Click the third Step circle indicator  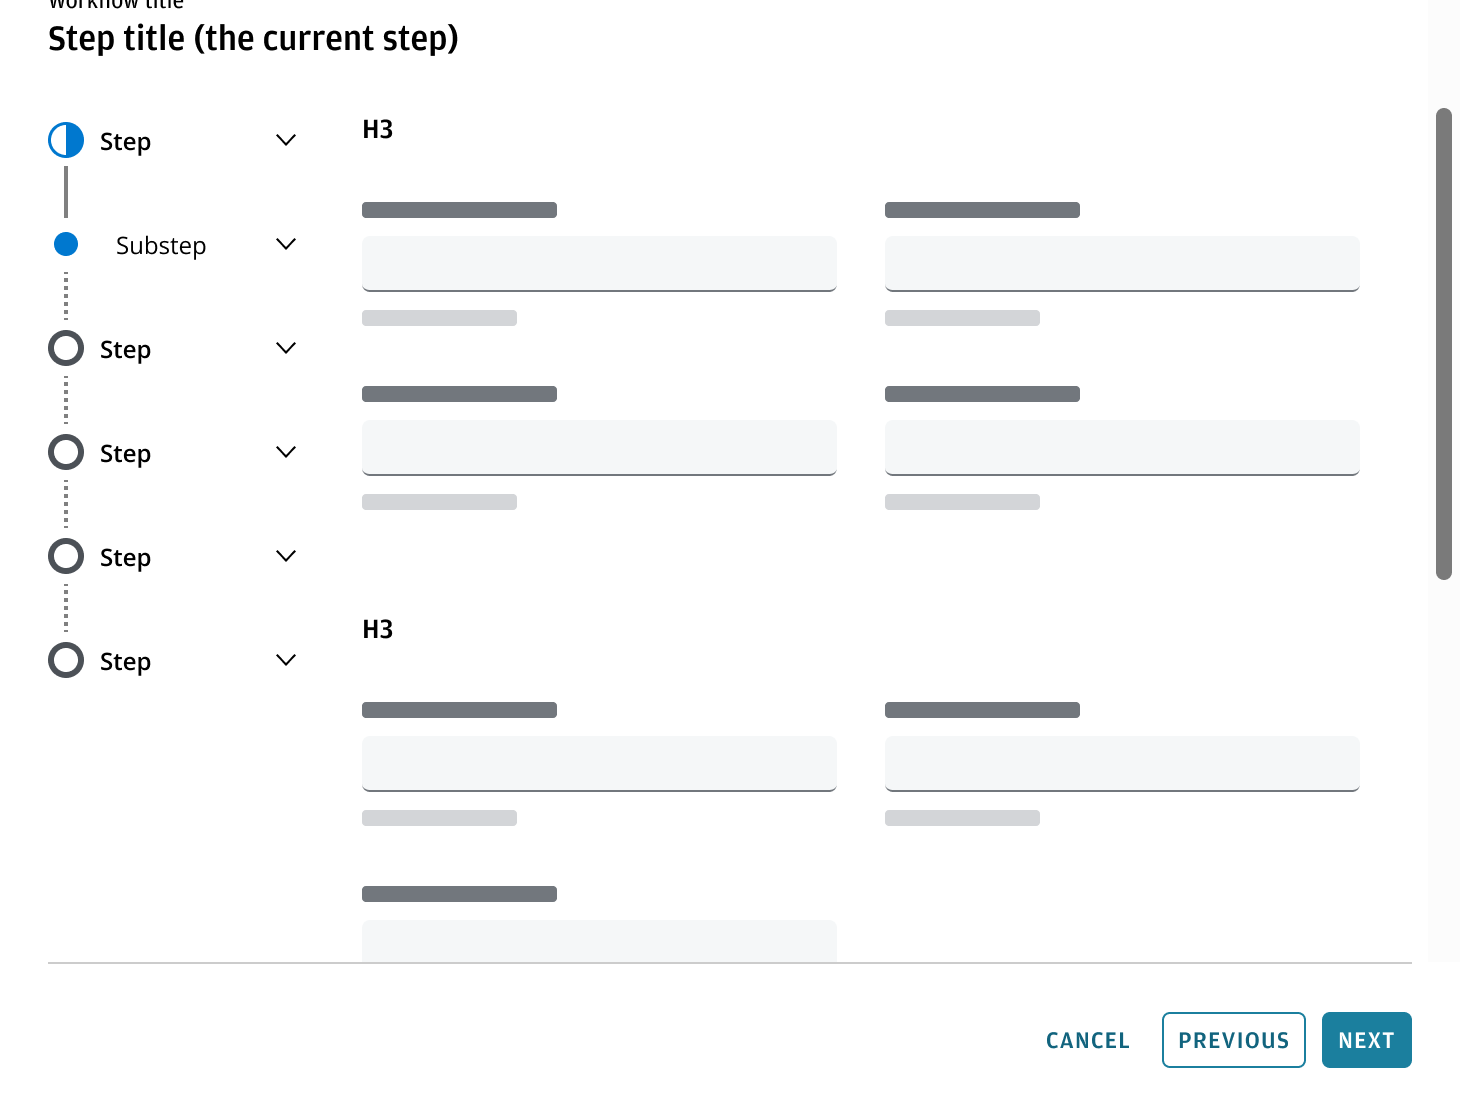(66, 452)
